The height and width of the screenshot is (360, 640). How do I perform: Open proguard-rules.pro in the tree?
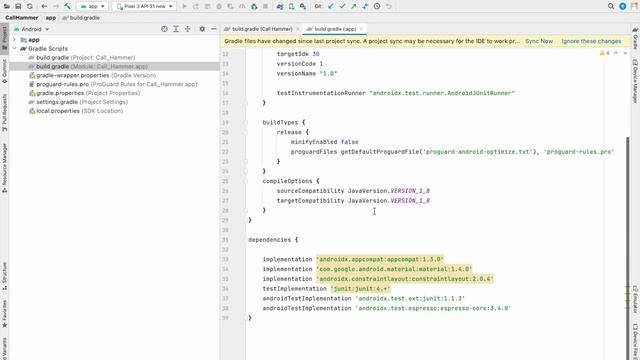pyautogui.click(x=113, y=84)
